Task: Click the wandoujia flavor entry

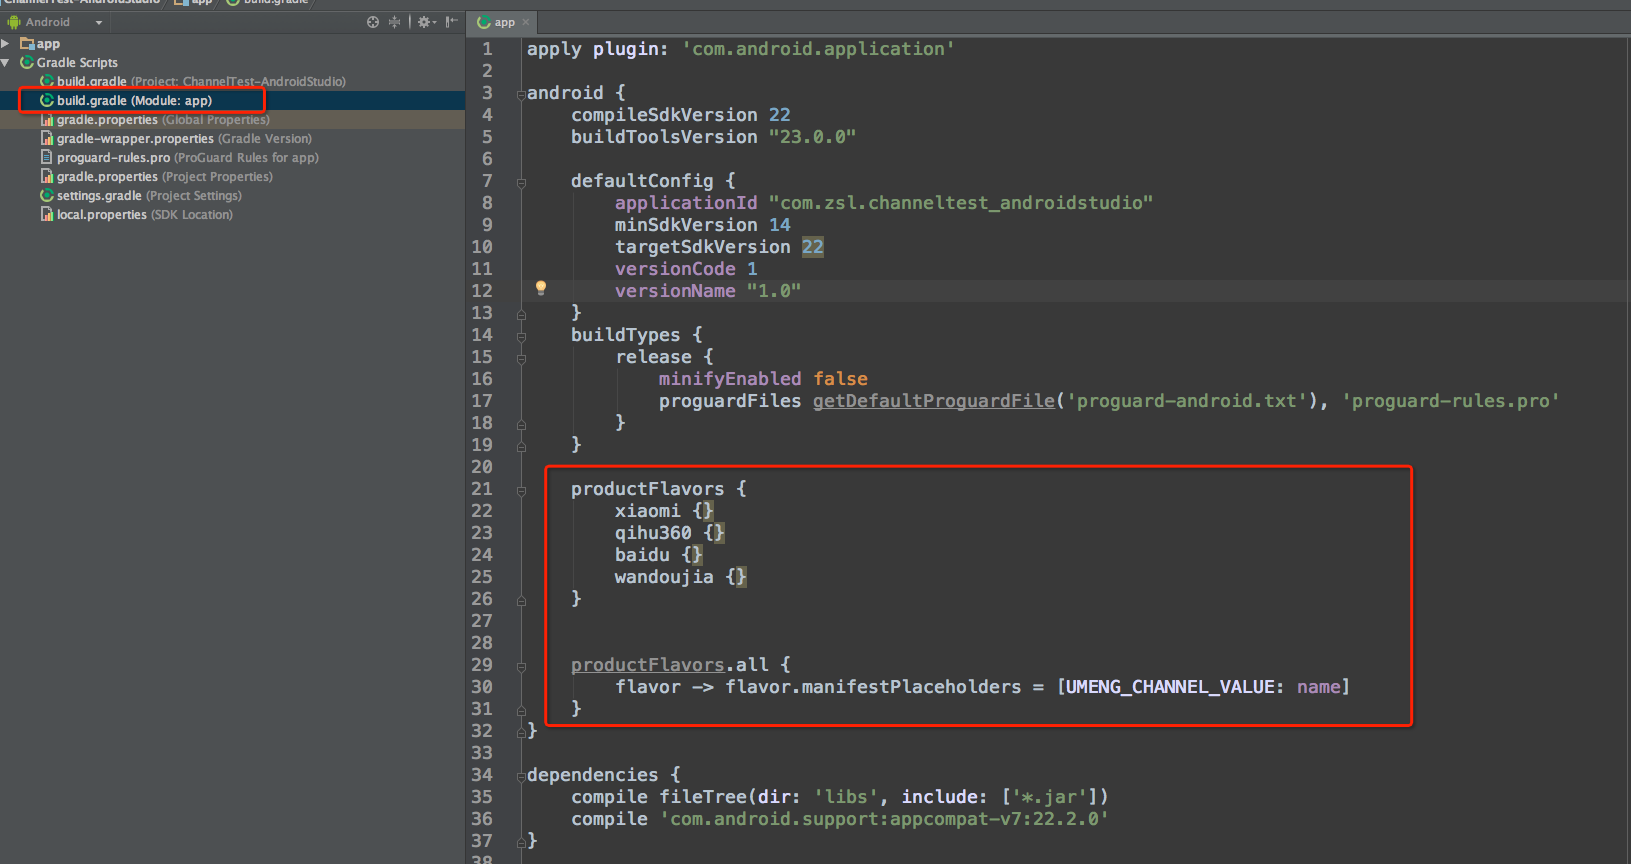Action: pos(681,577)
